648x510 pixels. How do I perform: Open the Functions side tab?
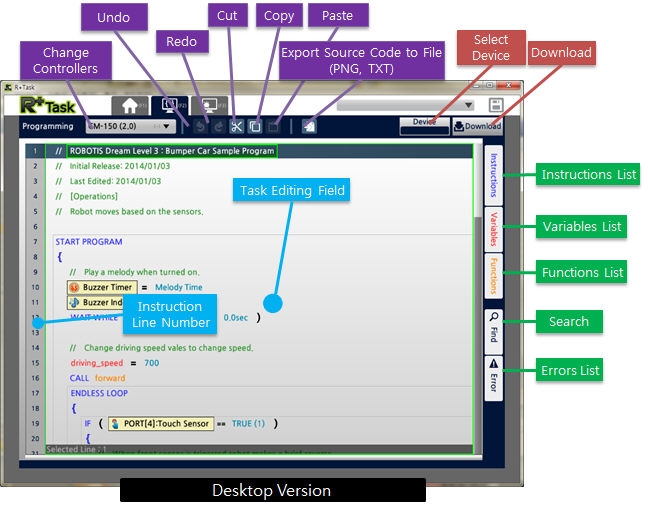[493, 276]
